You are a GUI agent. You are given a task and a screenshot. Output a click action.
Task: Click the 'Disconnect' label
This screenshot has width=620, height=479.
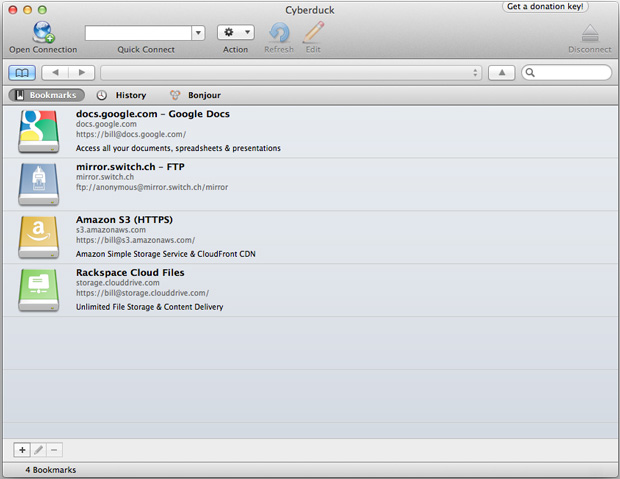point(590,49)
